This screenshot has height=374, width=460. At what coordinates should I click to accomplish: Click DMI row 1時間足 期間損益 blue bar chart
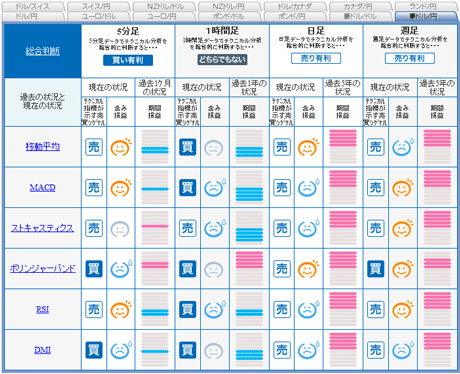pos(249,350)
